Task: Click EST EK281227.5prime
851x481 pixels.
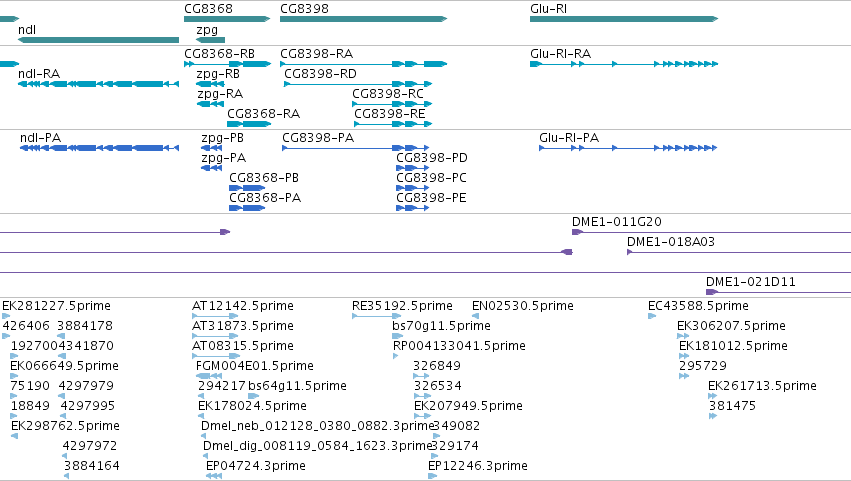Action: [56, 306]
